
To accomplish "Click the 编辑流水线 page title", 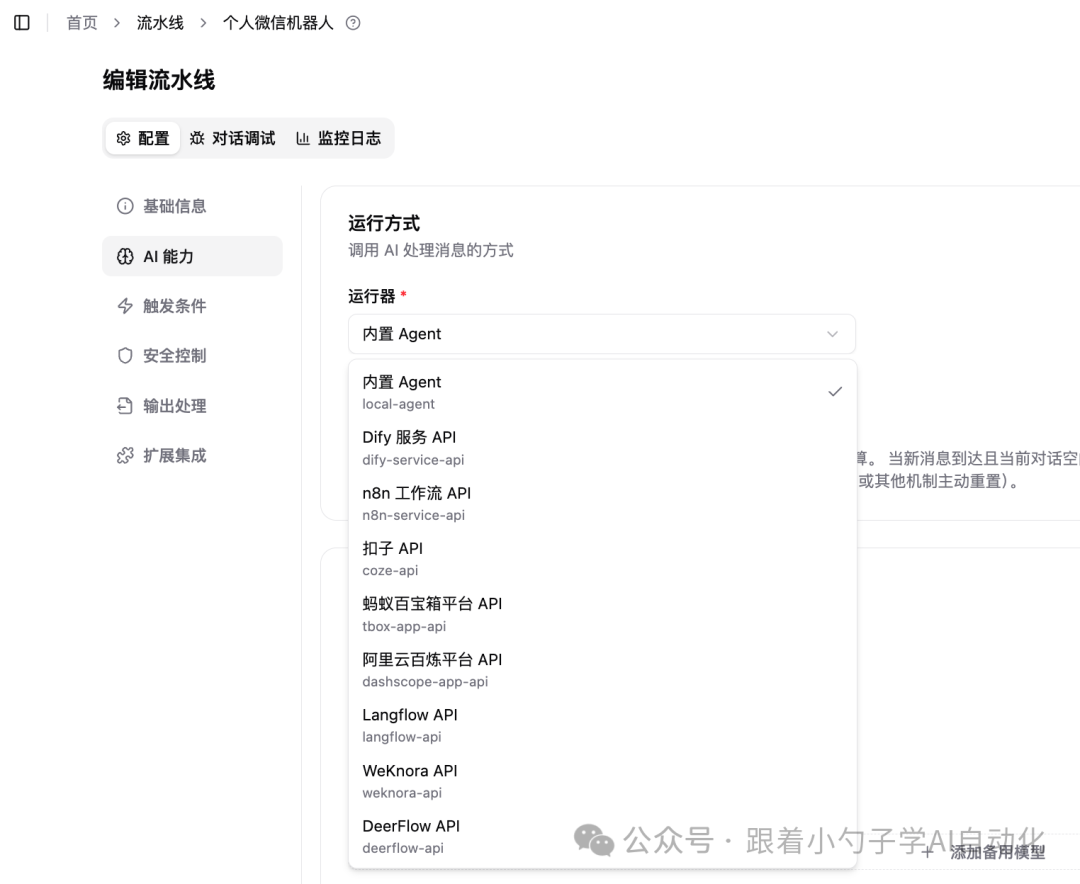I will (x=159, y=80).
